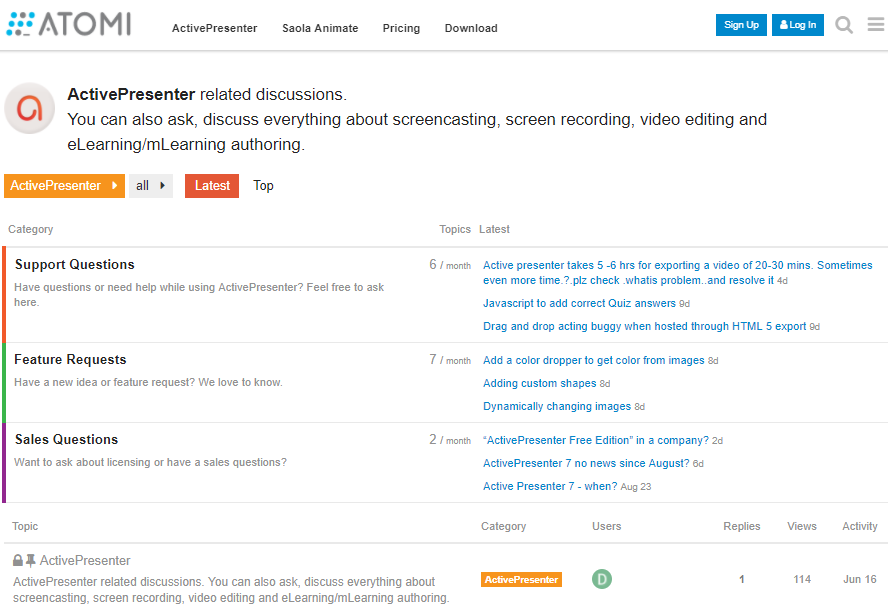The image size is (888, 612).
Task: Click the green D user avatar
Action: [601, 579]
